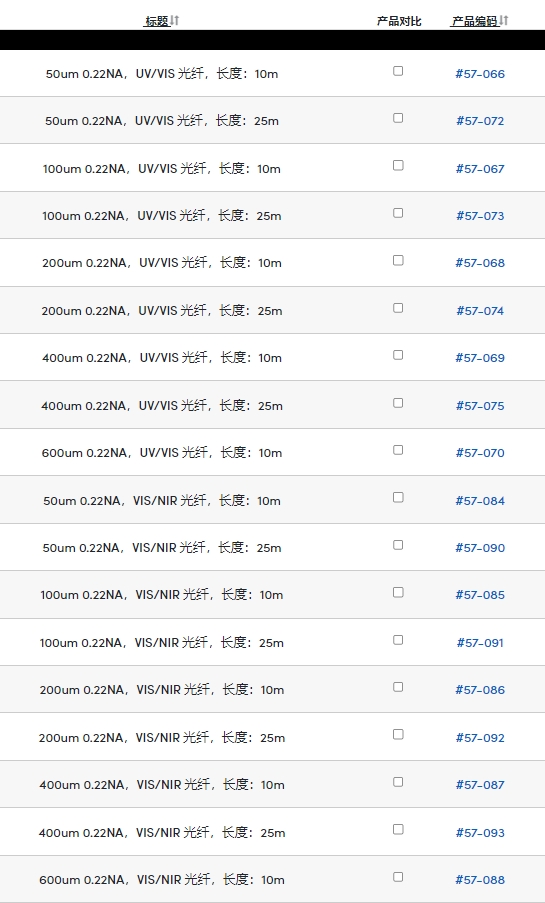Click product code #57-093
This screenshot has height=903, width=545.
[x=480, y=833]
